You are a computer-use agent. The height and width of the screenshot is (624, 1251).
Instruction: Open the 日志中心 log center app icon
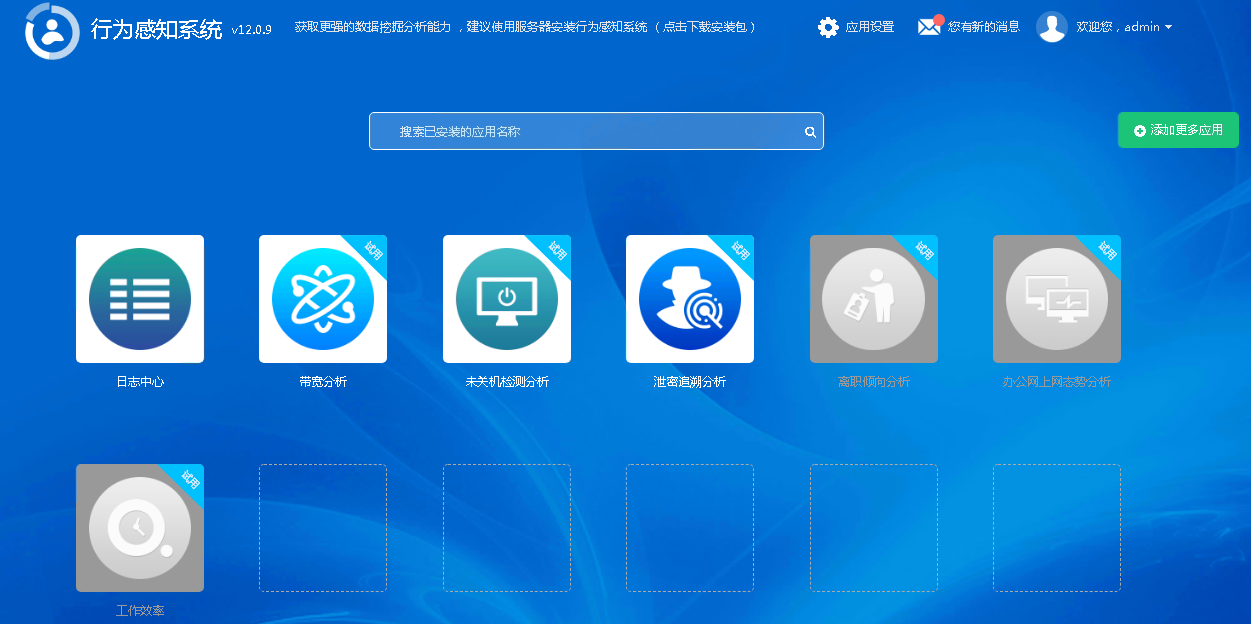[140, 299]
